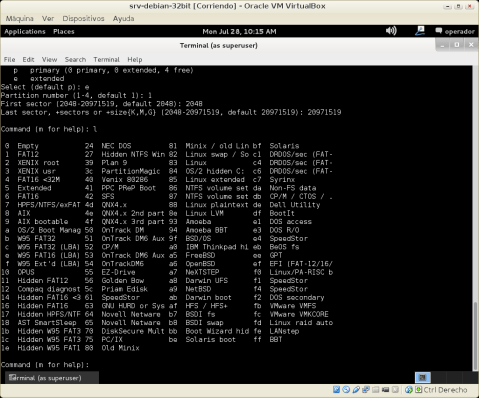Image resolution: width=479 pixels, height=398 pixels.
Task: Open the VirtualBox Ver menu
Action: 48,18
